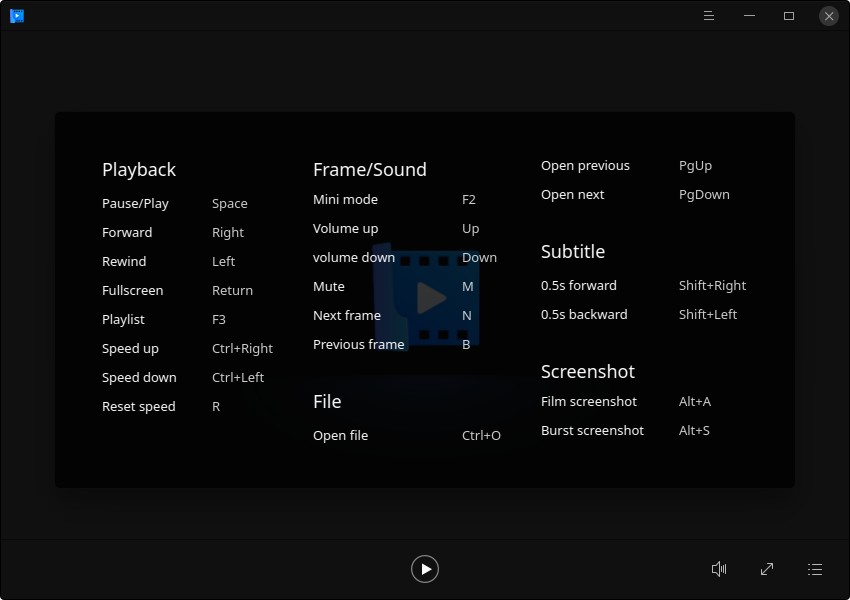Image resolution: width=850 pixels, height=600 pixels.
Task: Mute audio using the volume speaker icon
Action: [718, 569]
